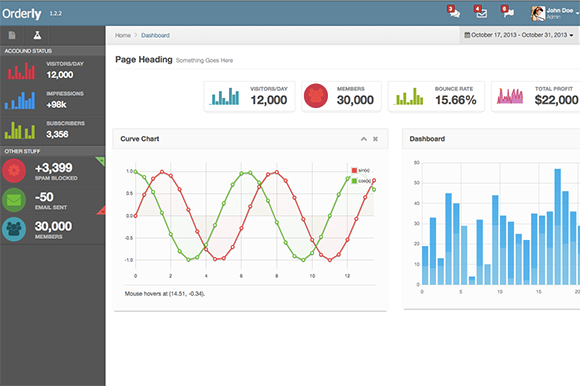The height and width of the screenshot is (386, 580).
Task: Click the tallest bar in Dashboard chart
Action: 557,227
